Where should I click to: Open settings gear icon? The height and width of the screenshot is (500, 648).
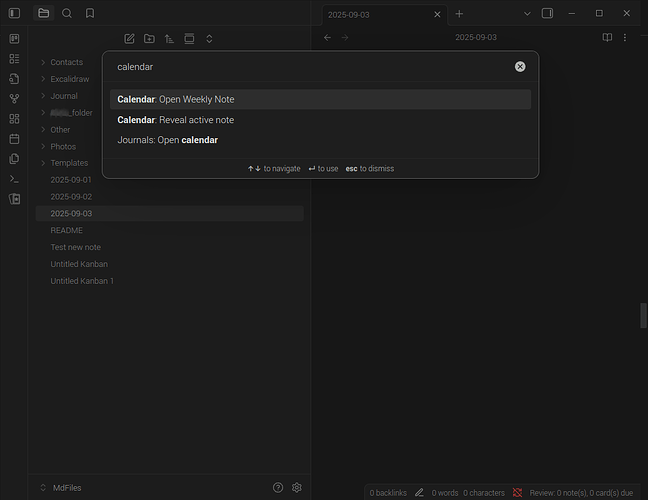297,488
